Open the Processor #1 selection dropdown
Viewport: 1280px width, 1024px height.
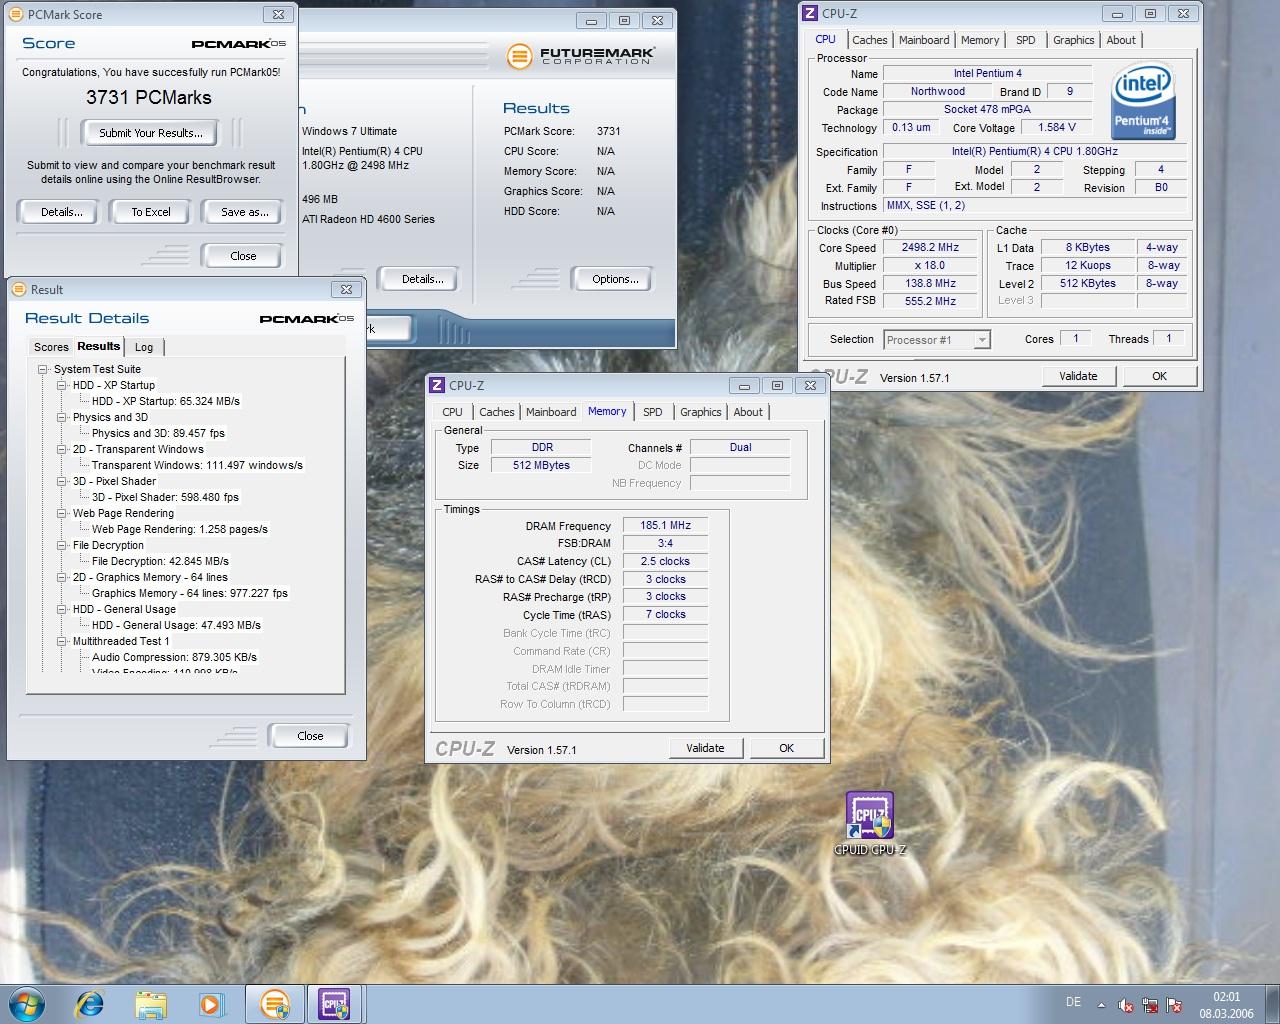(937, 340)
